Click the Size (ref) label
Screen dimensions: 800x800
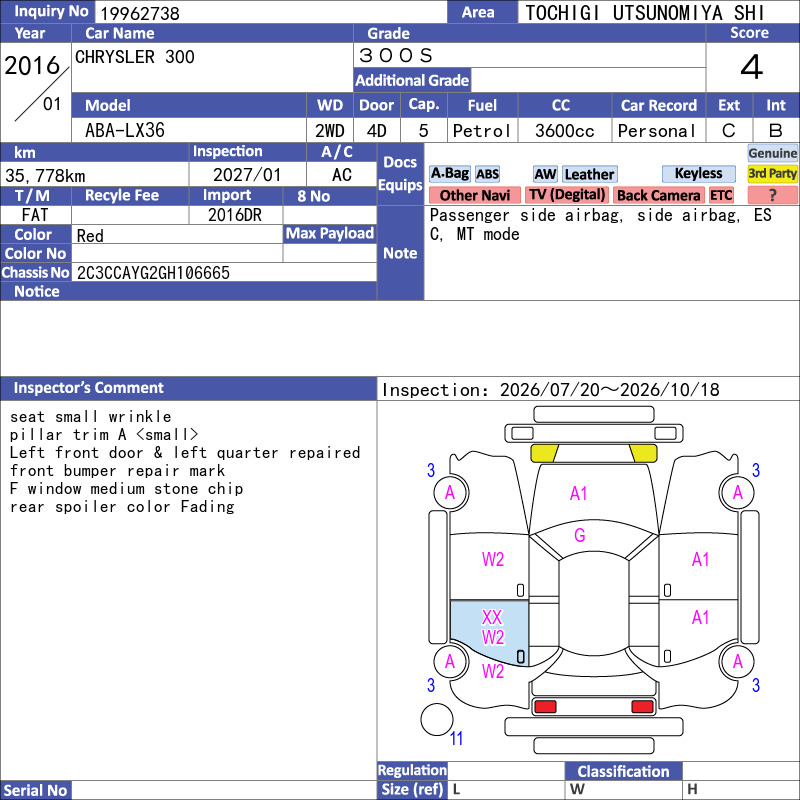point(412,790)
